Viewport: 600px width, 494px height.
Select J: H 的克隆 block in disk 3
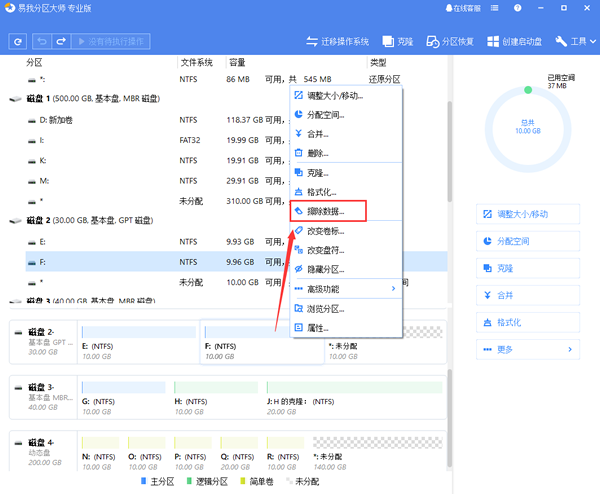(355, 398)
